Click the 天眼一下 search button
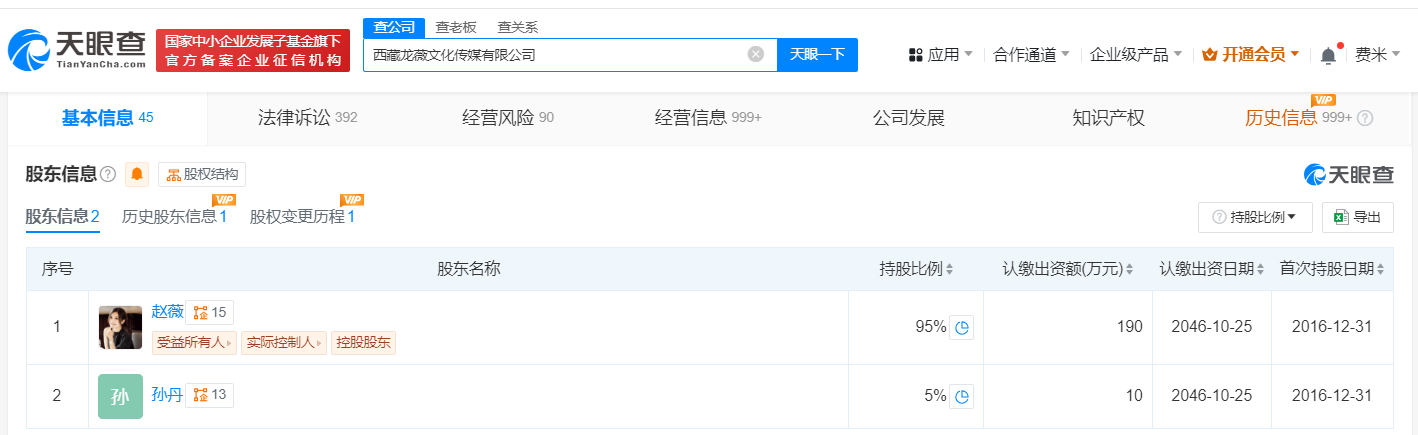This screenshot has height=435, width=1418. pyautogui.click(x=817, y=55)
